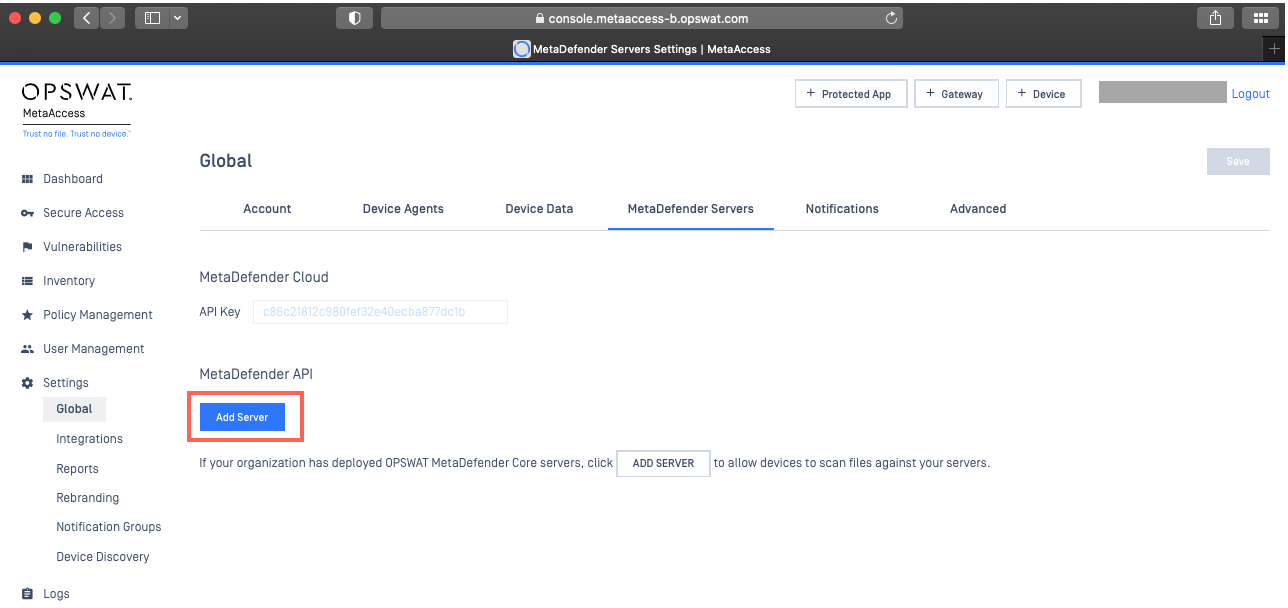Click the Global page heading
1288x608 pixels.
click(x=226, y=161)
